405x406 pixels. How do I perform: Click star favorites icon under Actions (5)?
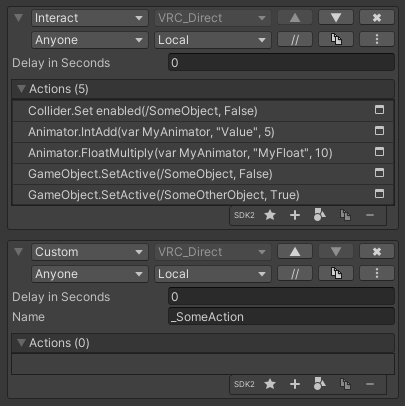pyautogui.click(x=270, y=215)
